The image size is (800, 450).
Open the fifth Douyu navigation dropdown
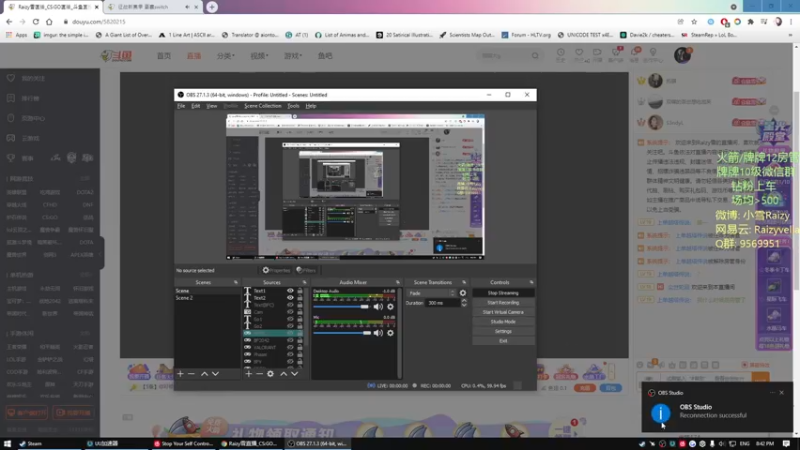(293, 56)
